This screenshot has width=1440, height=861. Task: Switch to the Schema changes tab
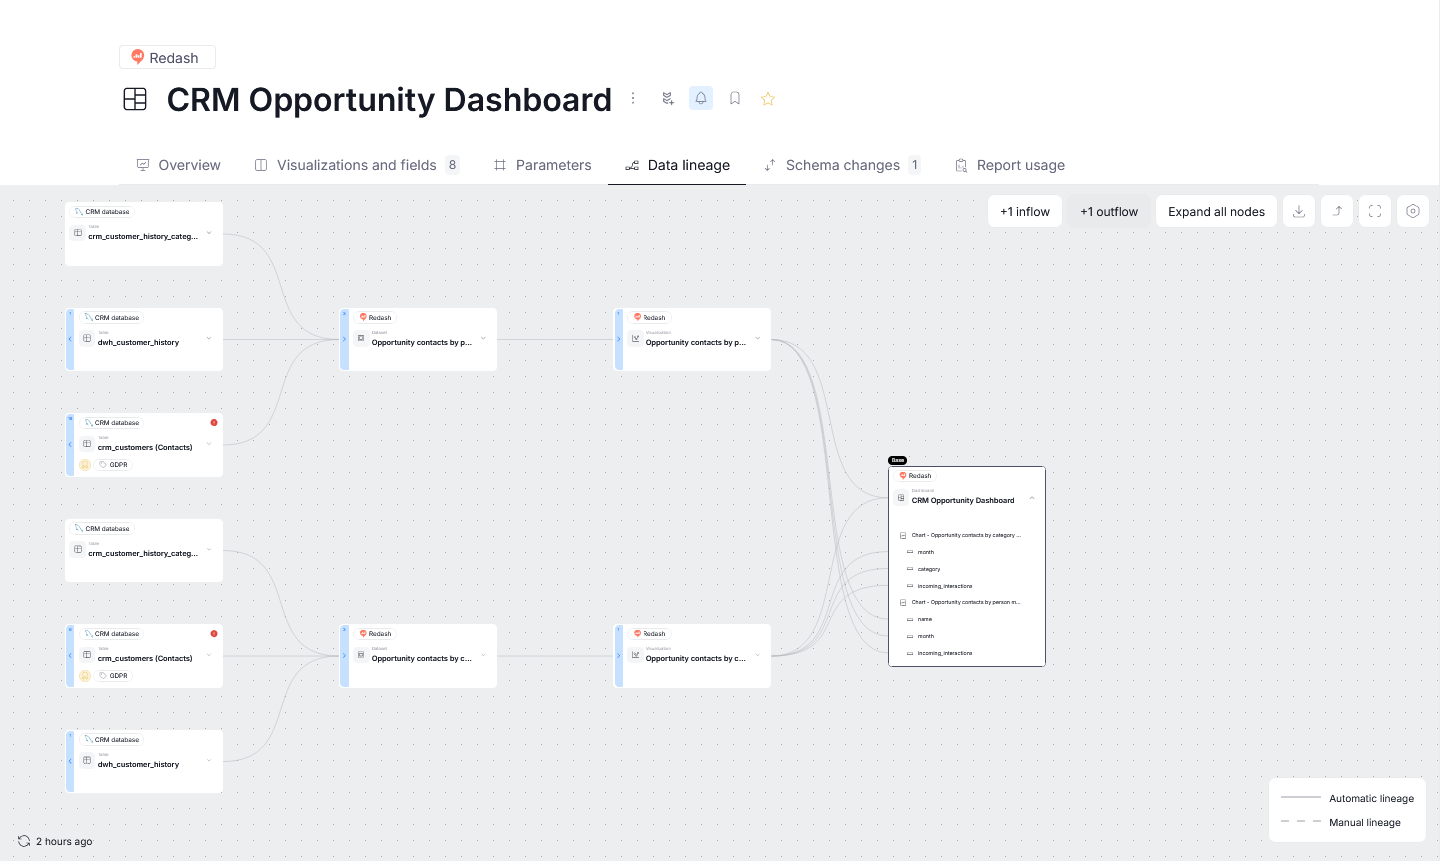842,165
